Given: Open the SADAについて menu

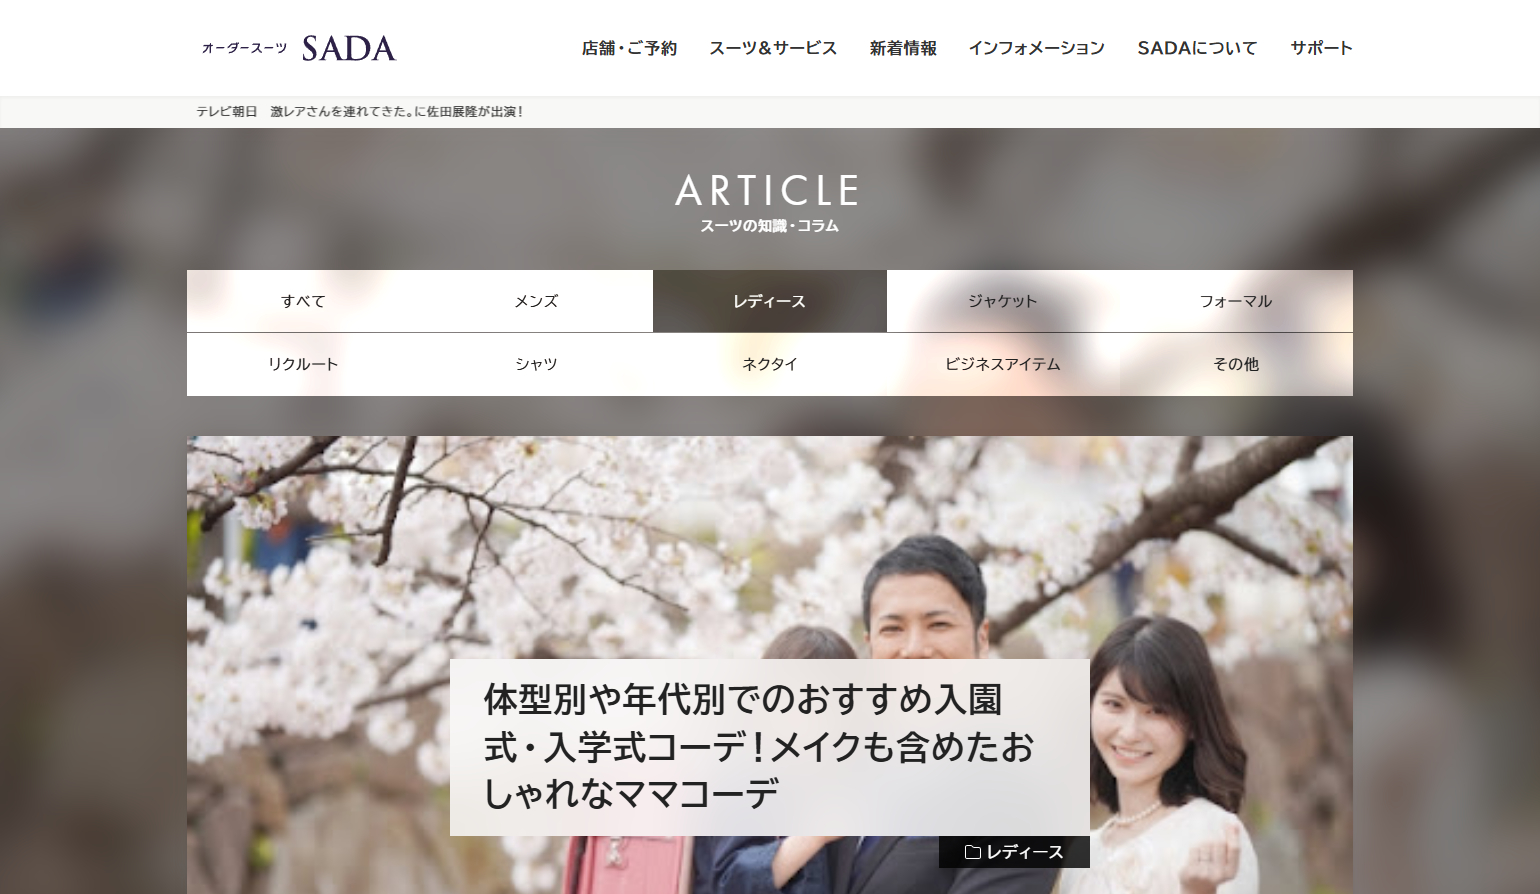Looking at the screenshot, I should [x=1197, y=48].
